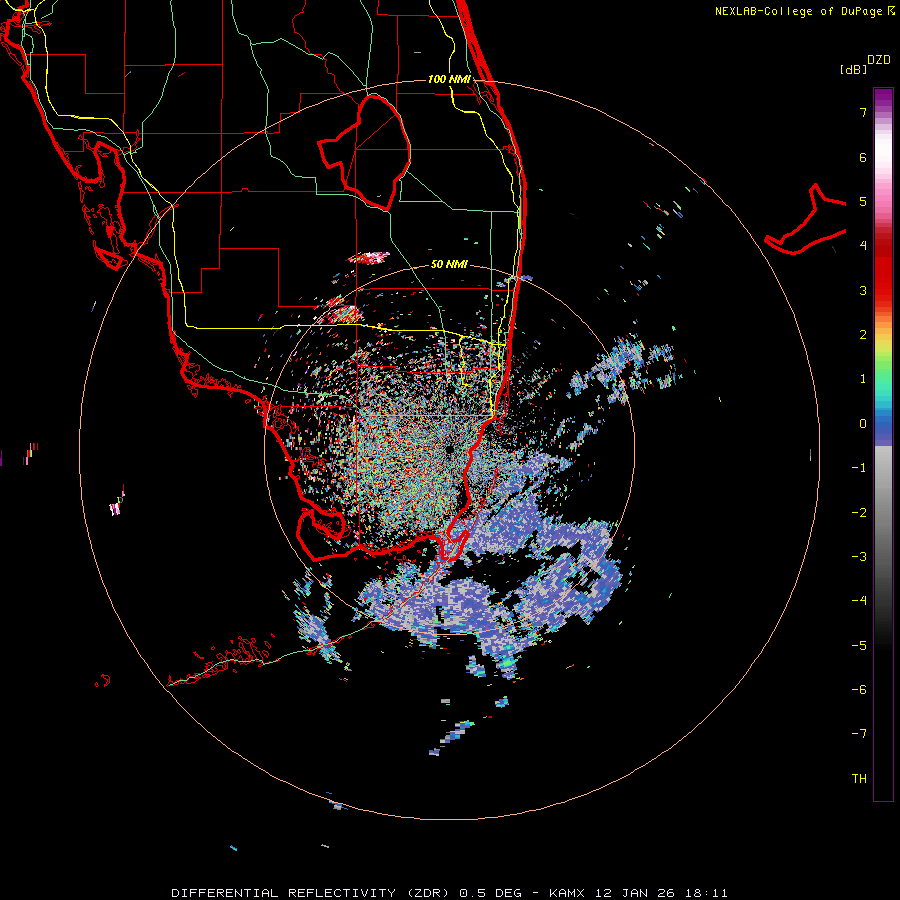Screen dimensions: 900x900
Task: Click the 0 value on the color scale
Action: [863, 424]
